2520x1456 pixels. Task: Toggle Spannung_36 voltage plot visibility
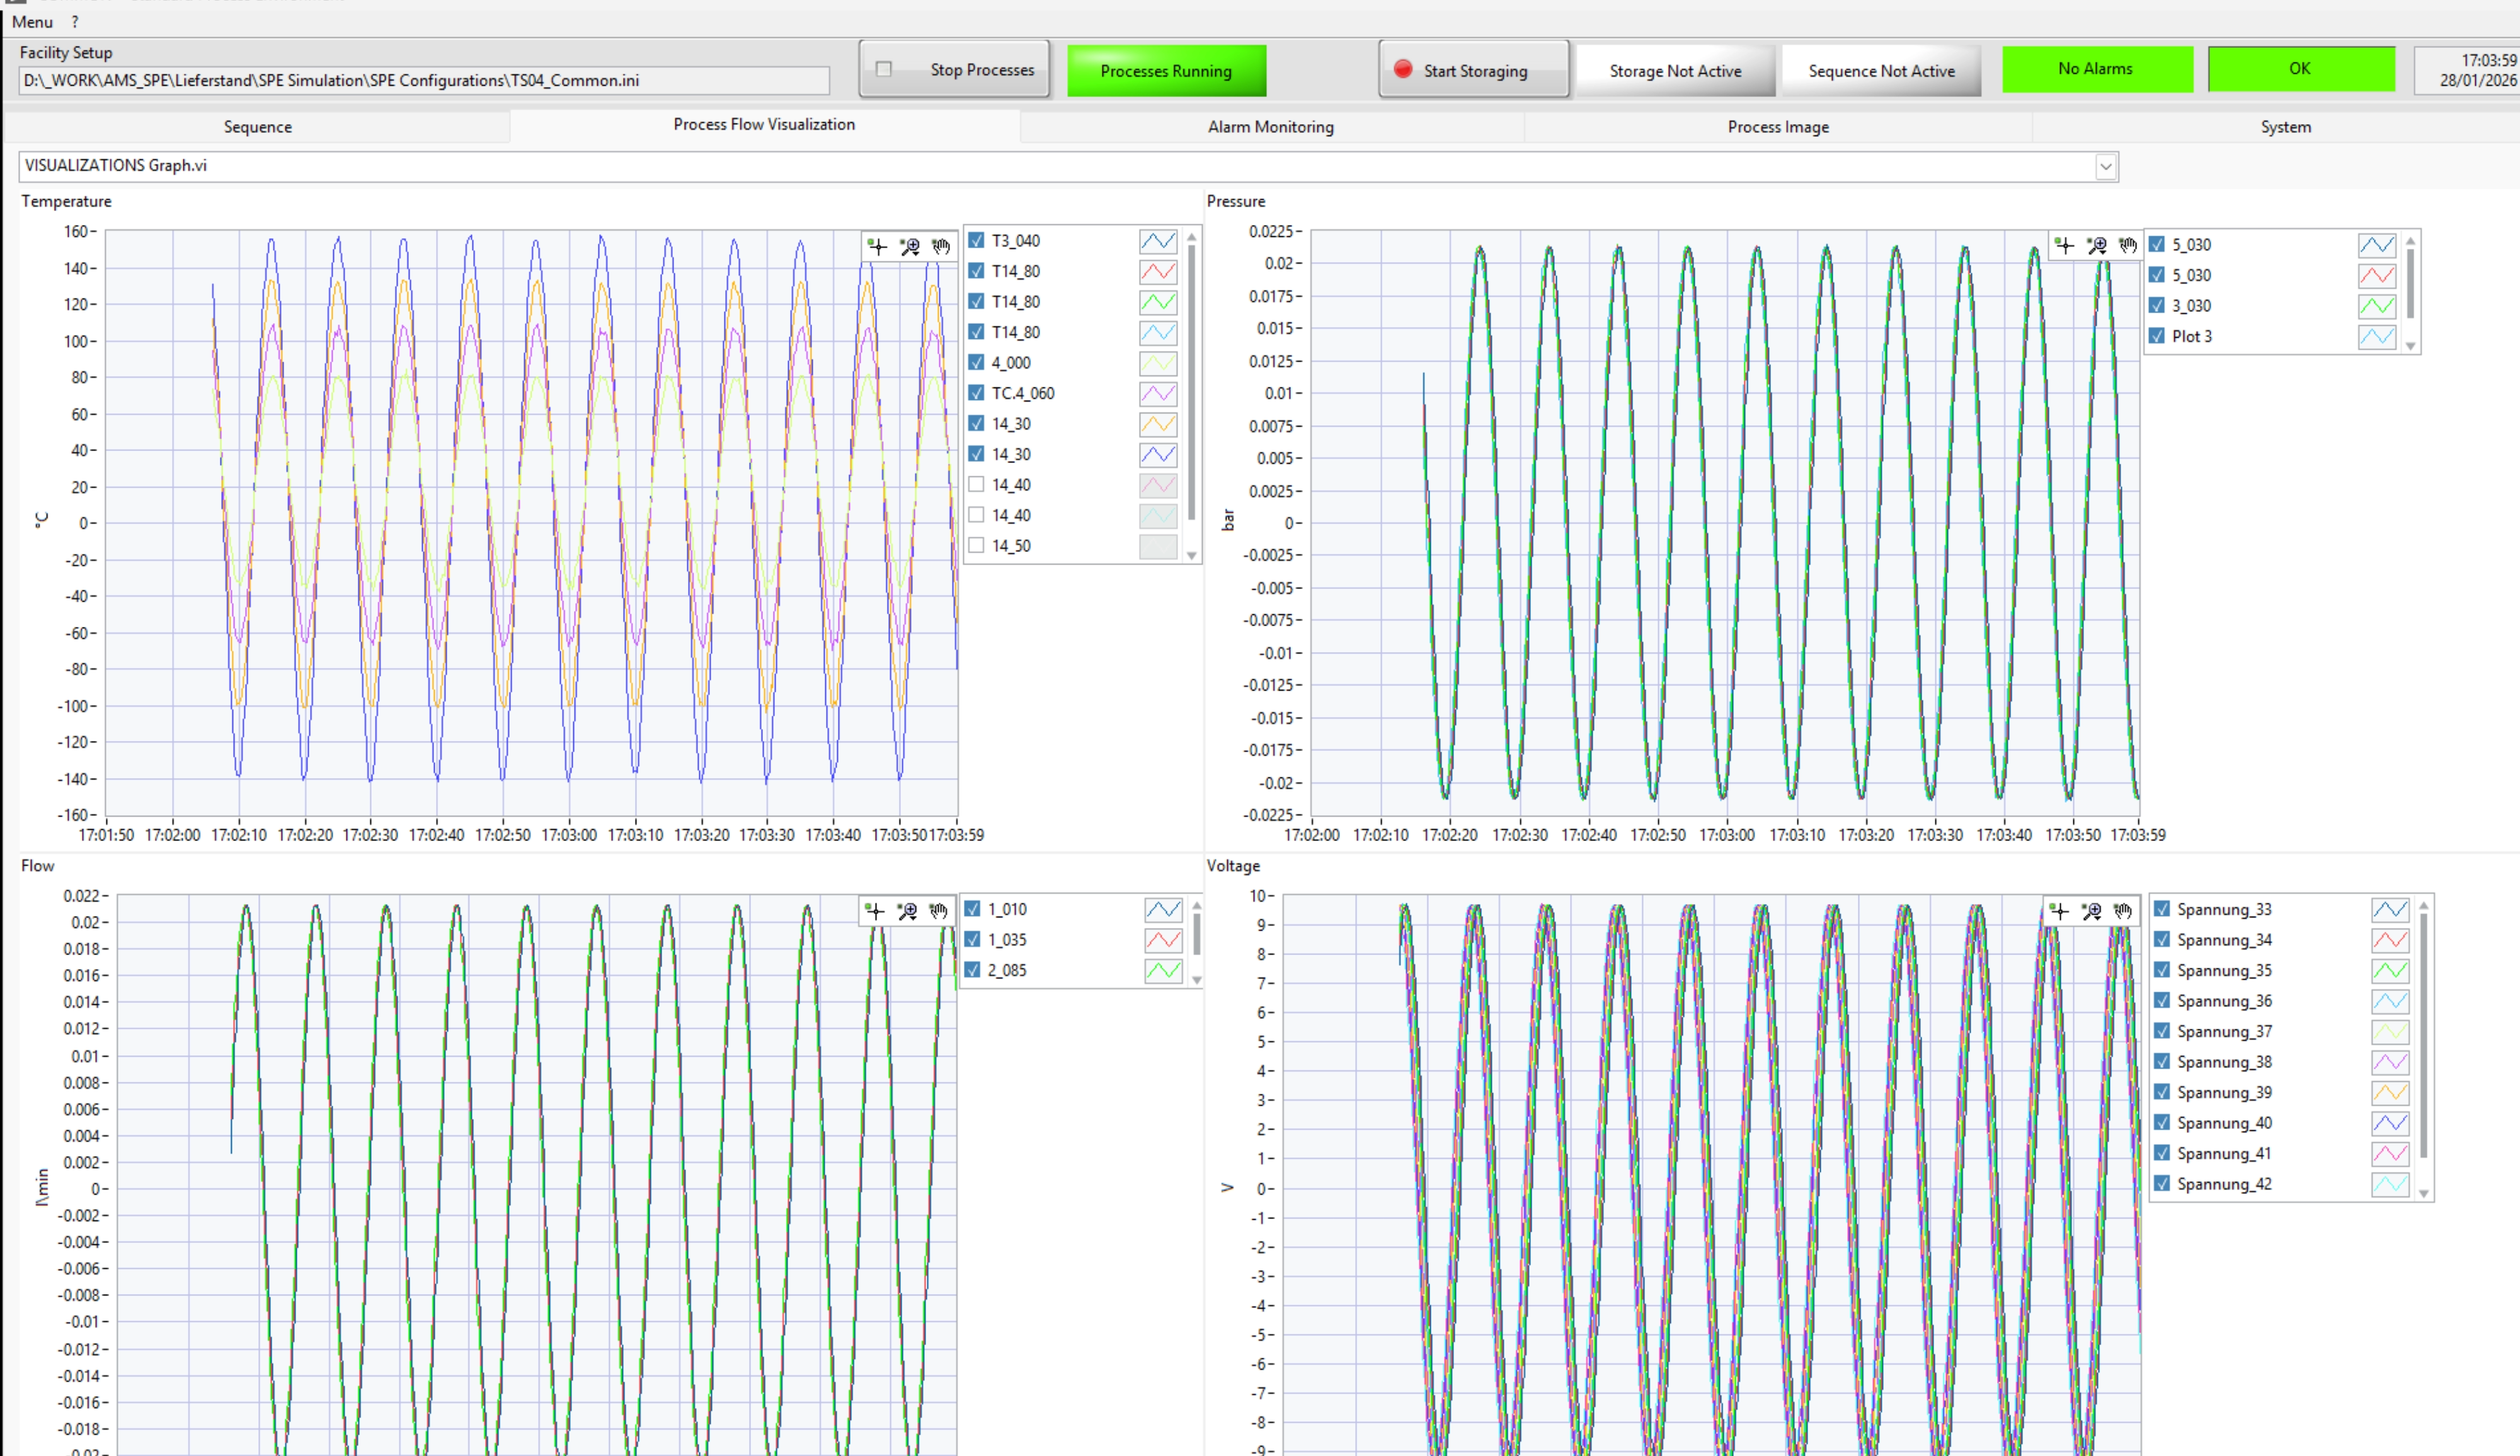click(x=2162, y=1001)
